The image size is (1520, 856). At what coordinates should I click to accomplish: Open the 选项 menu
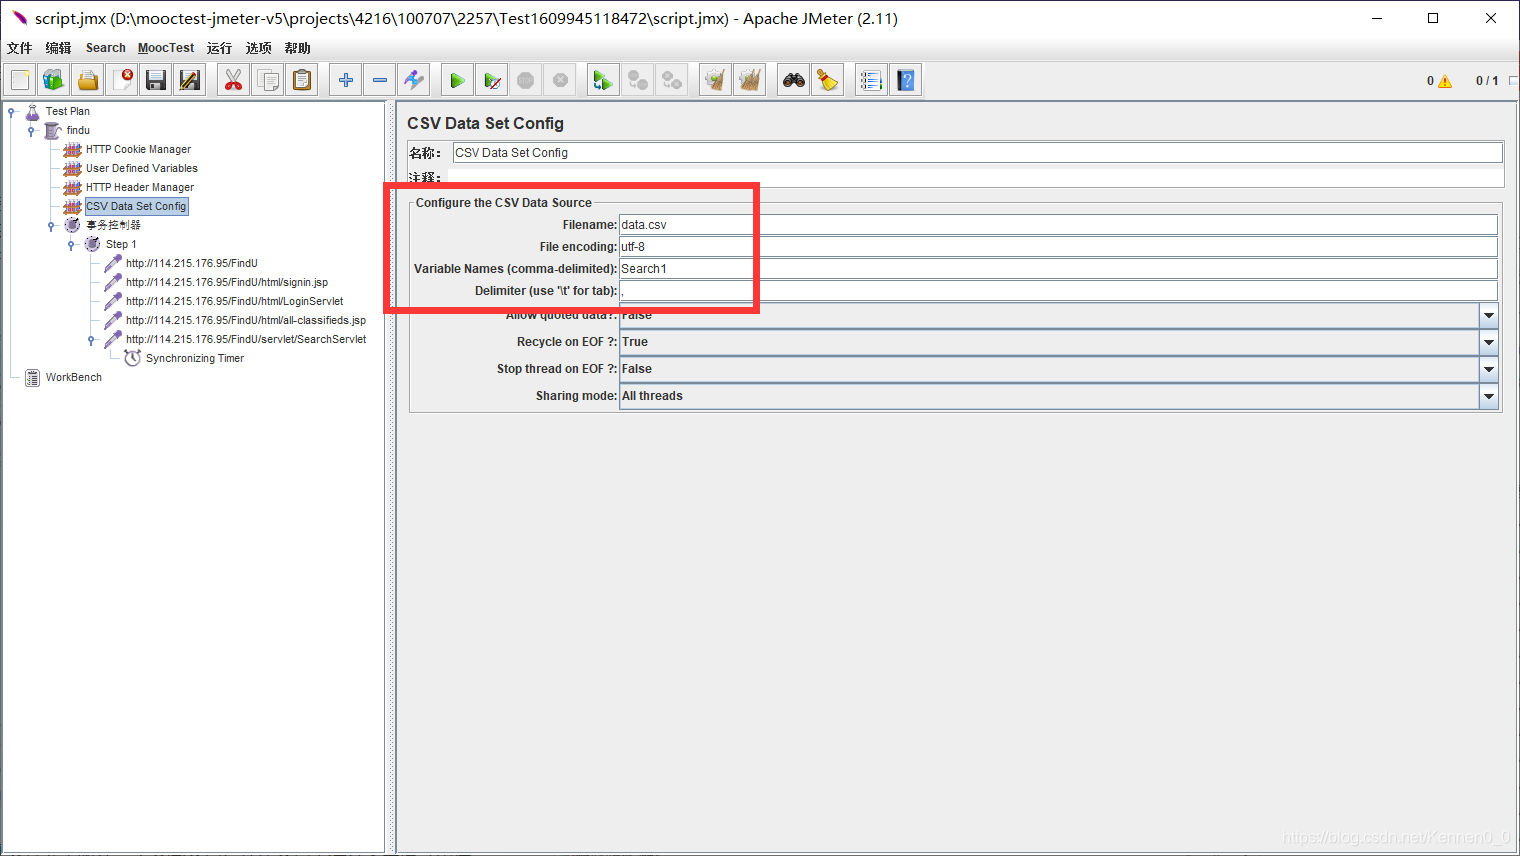pyautogui.click(x=259, y=48)
